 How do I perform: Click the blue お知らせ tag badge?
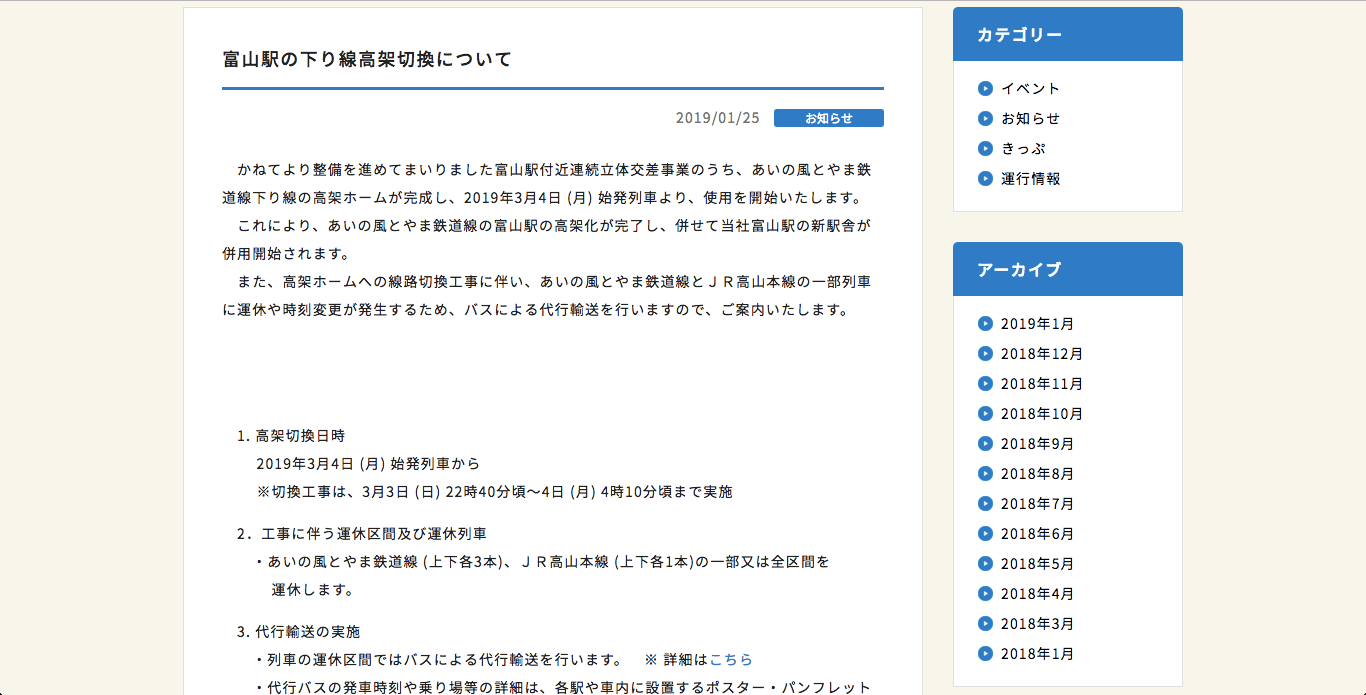828,118
